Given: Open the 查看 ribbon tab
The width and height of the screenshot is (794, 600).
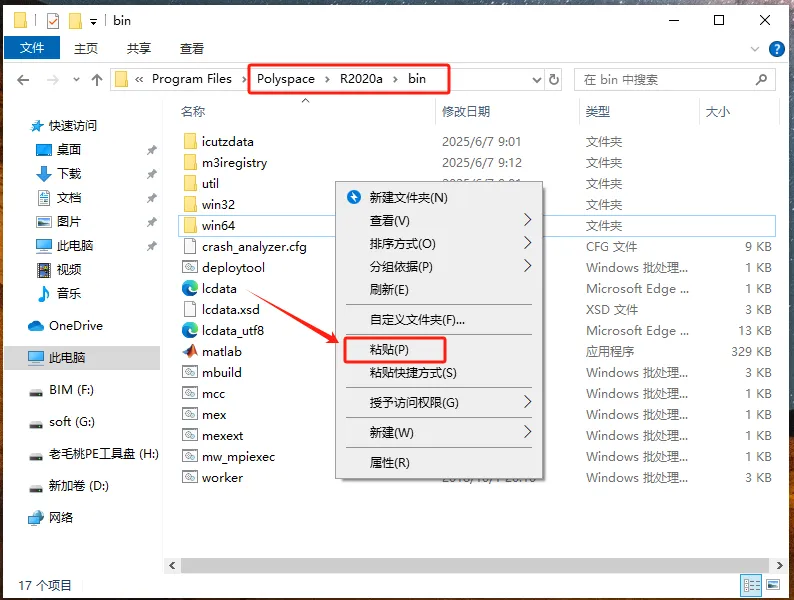Looking at the screenshot, I should [192, 49].
